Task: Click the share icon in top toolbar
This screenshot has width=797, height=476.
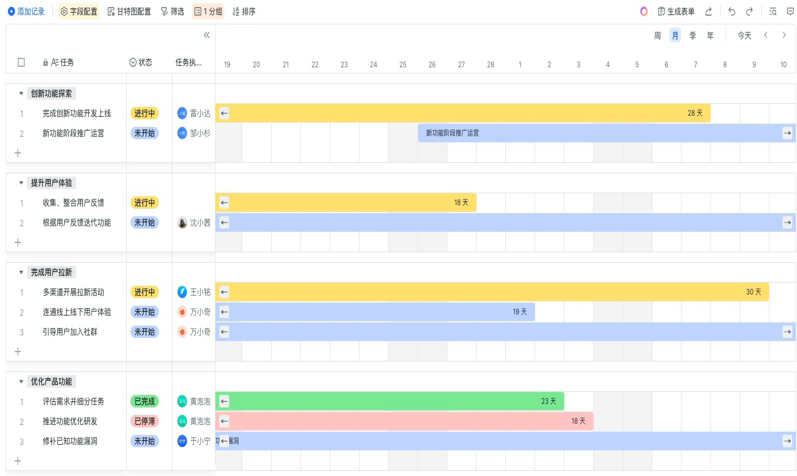Action: tap(709, 12)
